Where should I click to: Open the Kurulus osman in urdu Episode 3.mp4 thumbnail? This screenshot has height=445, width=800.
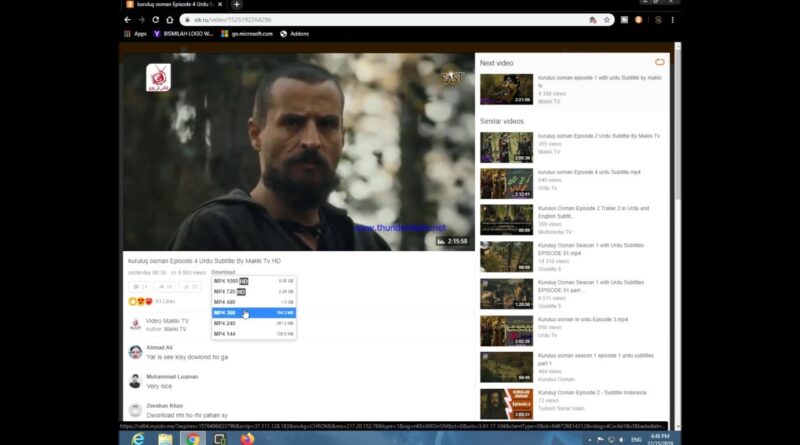(506, 331)
